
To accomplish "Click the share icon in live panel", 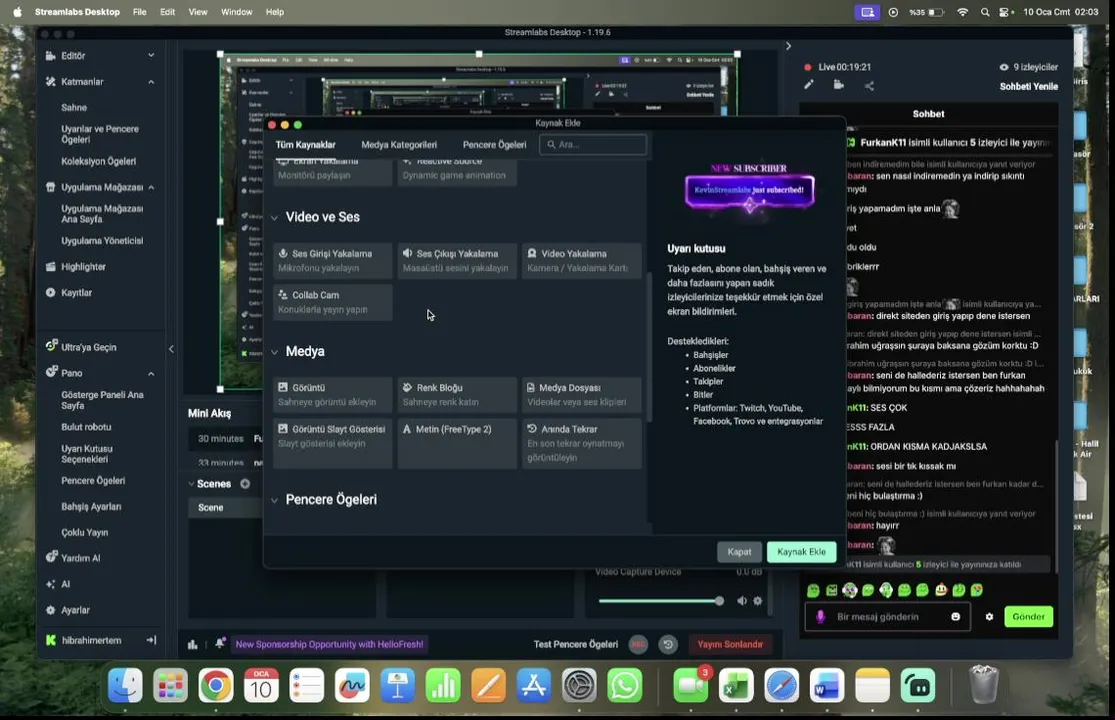I will (869, 86).
